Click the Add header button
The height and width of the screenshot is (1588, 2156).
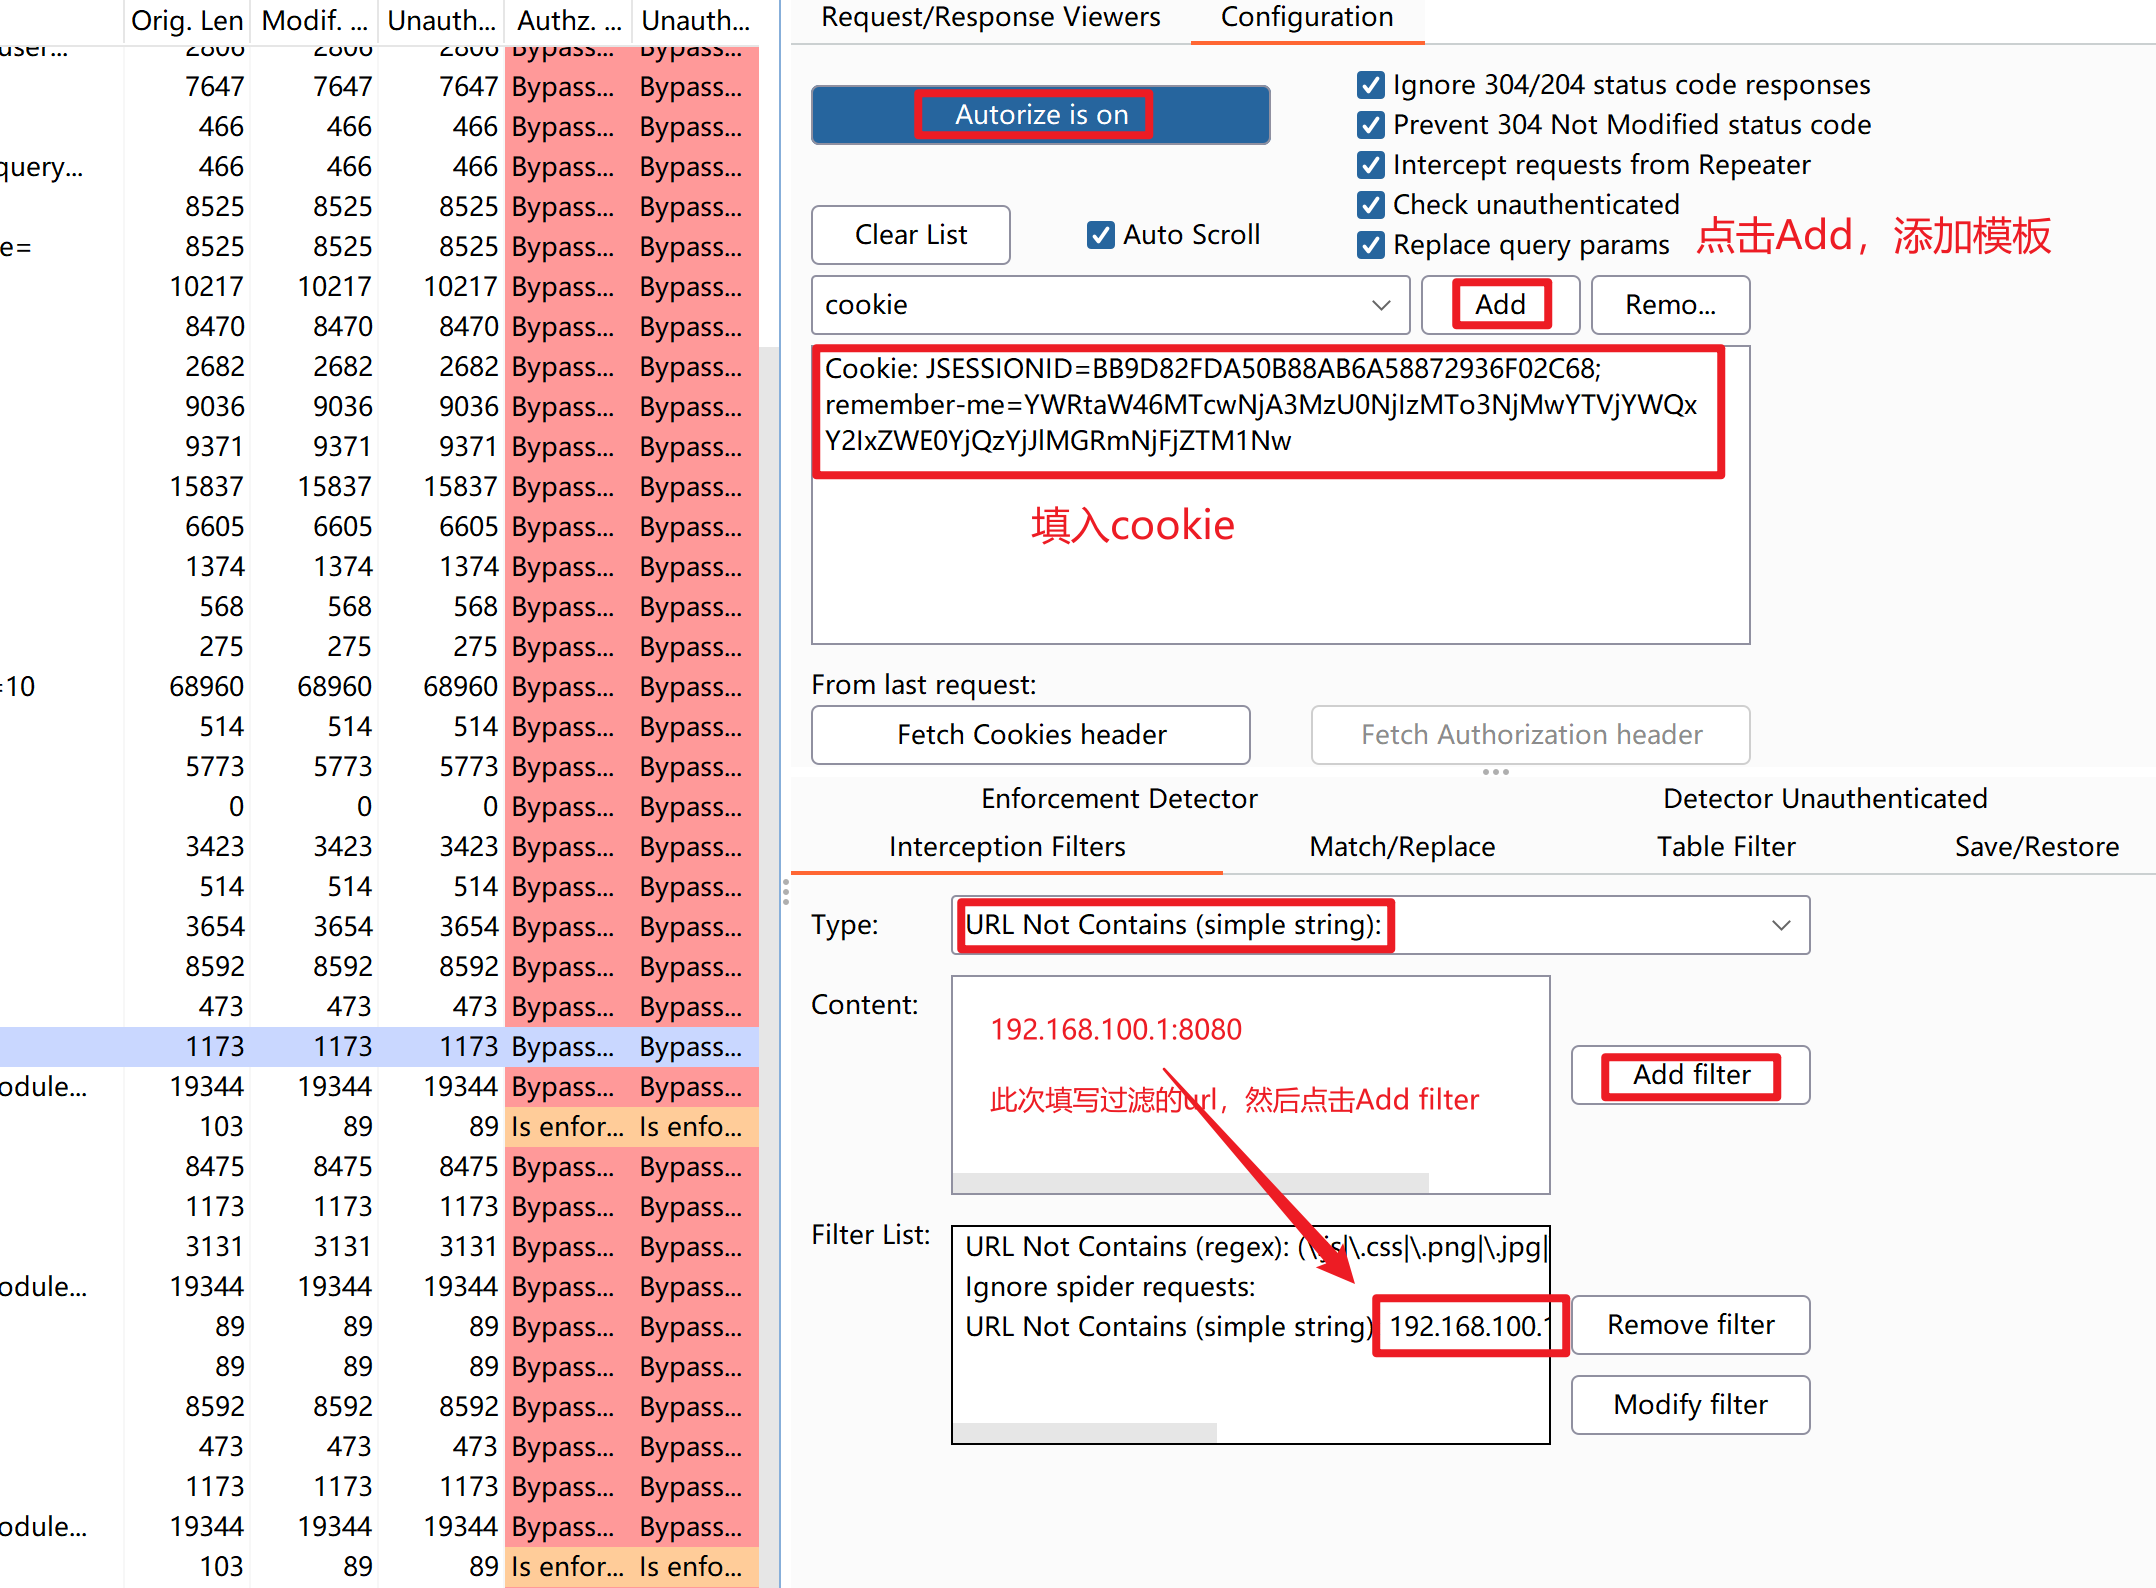click(x=1500, y=305)
